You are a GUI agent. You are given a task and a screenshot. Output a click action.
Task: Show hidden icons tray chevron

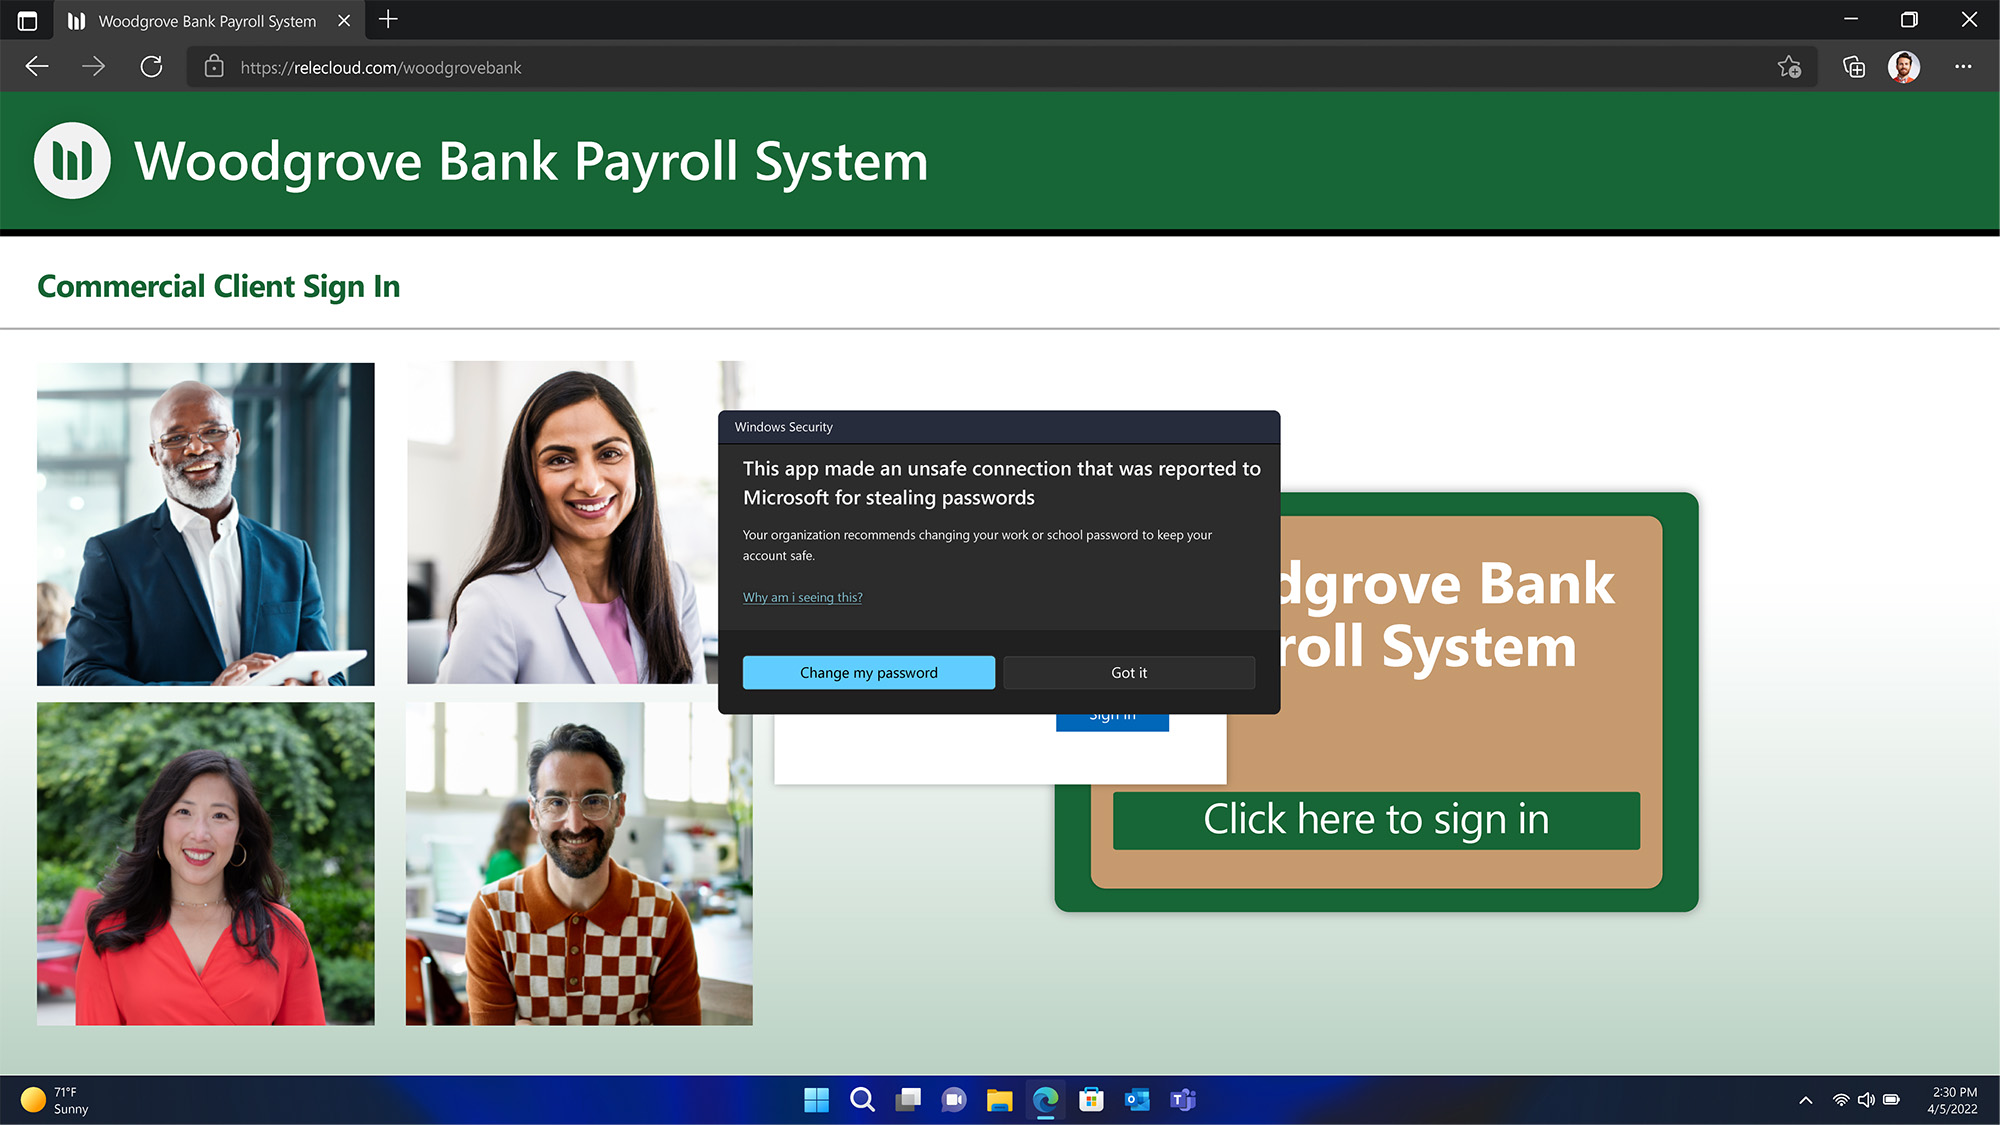1805,1100
